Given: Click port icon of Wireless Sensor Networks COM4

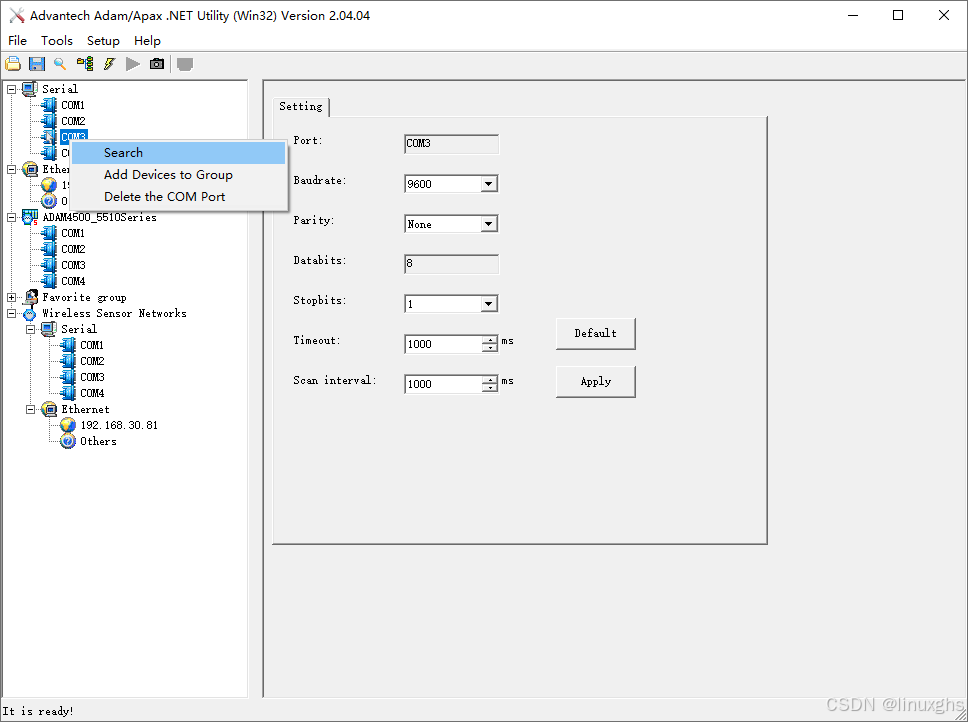Looking at the screenshot, I should point(68,394).
